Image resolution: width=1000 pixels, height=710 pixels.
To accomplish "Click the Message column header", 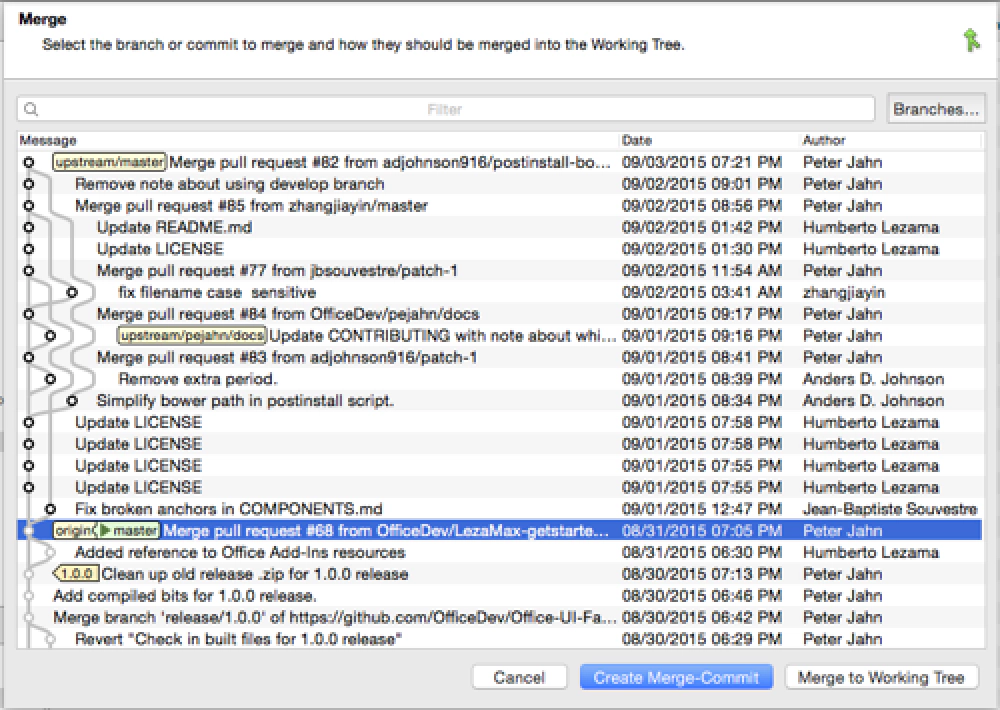I will coord(48,140).
